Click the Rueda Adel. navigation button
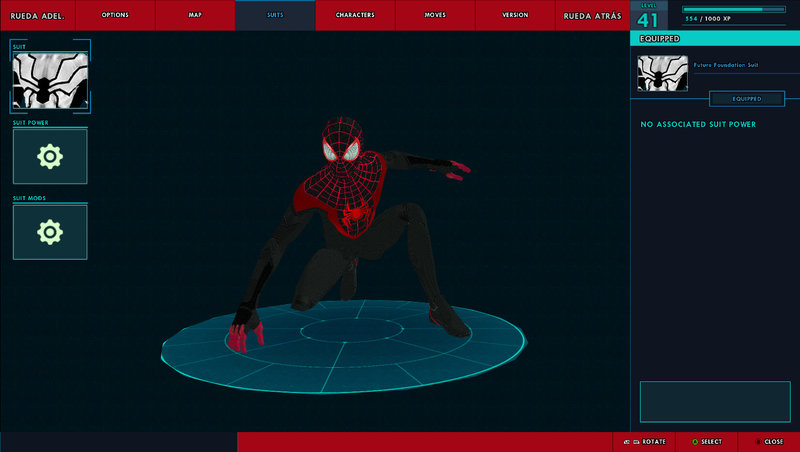800x452 pixels. coord(38,15)
